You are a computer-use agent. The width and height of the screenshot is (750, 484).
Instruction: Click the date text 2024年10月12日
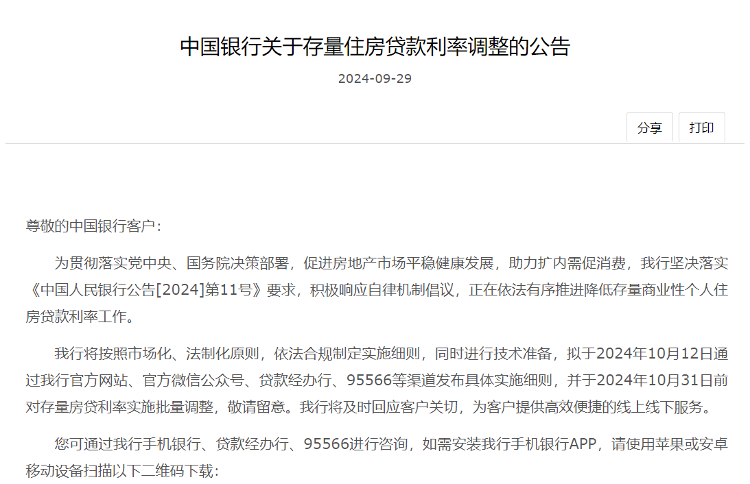tap(655, 353)
